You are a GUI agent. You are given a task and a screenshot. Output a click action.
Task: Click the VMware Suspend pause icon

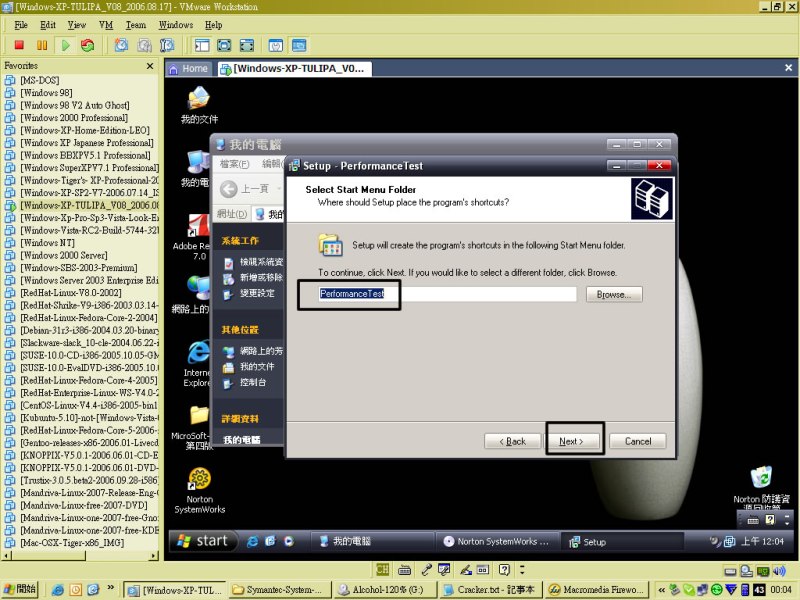tap(42, 45)
